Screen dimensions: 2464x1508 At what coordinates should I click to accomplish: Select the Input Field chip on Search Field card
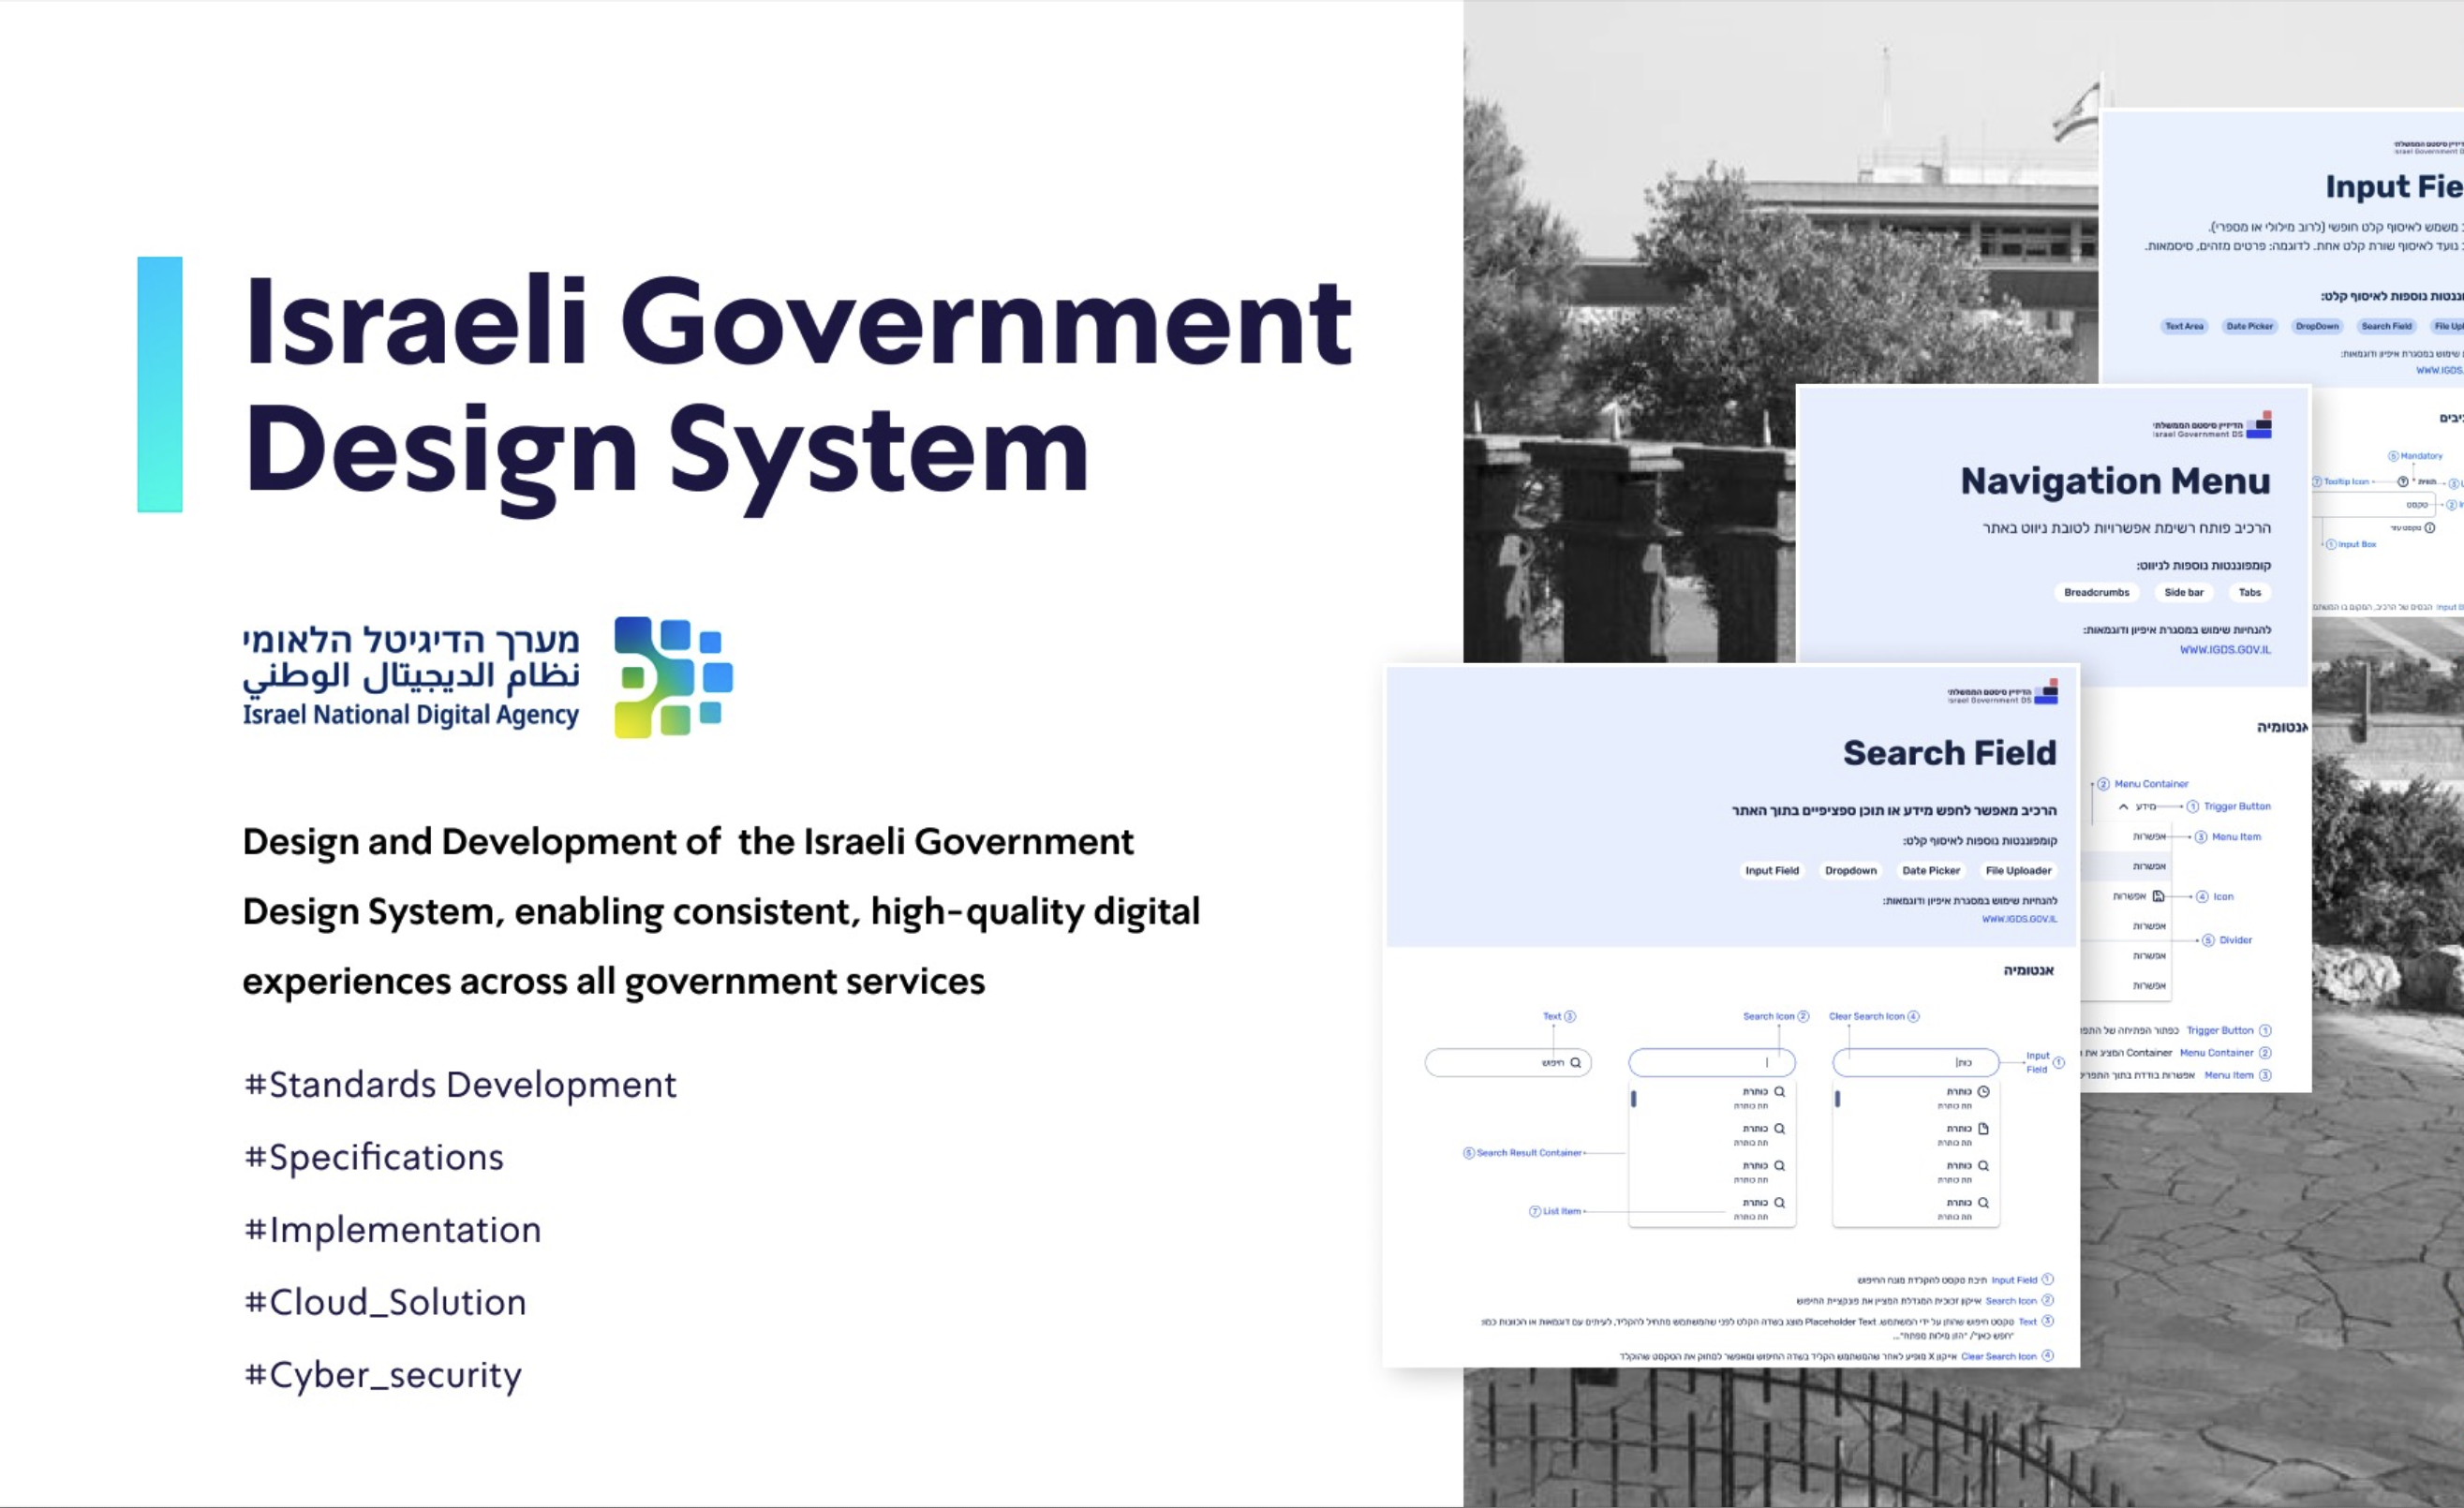tap(1772, 870)
